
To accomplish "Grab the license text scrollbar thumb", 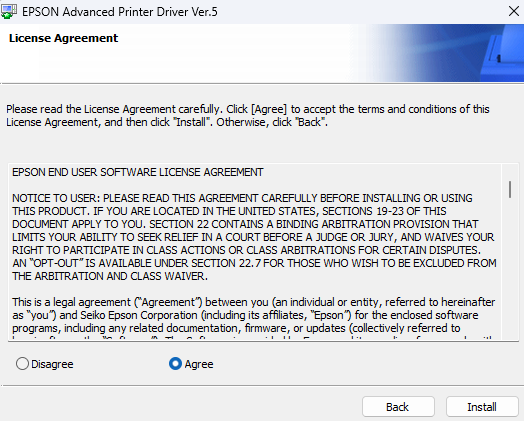I will click(x=510, y=189).
